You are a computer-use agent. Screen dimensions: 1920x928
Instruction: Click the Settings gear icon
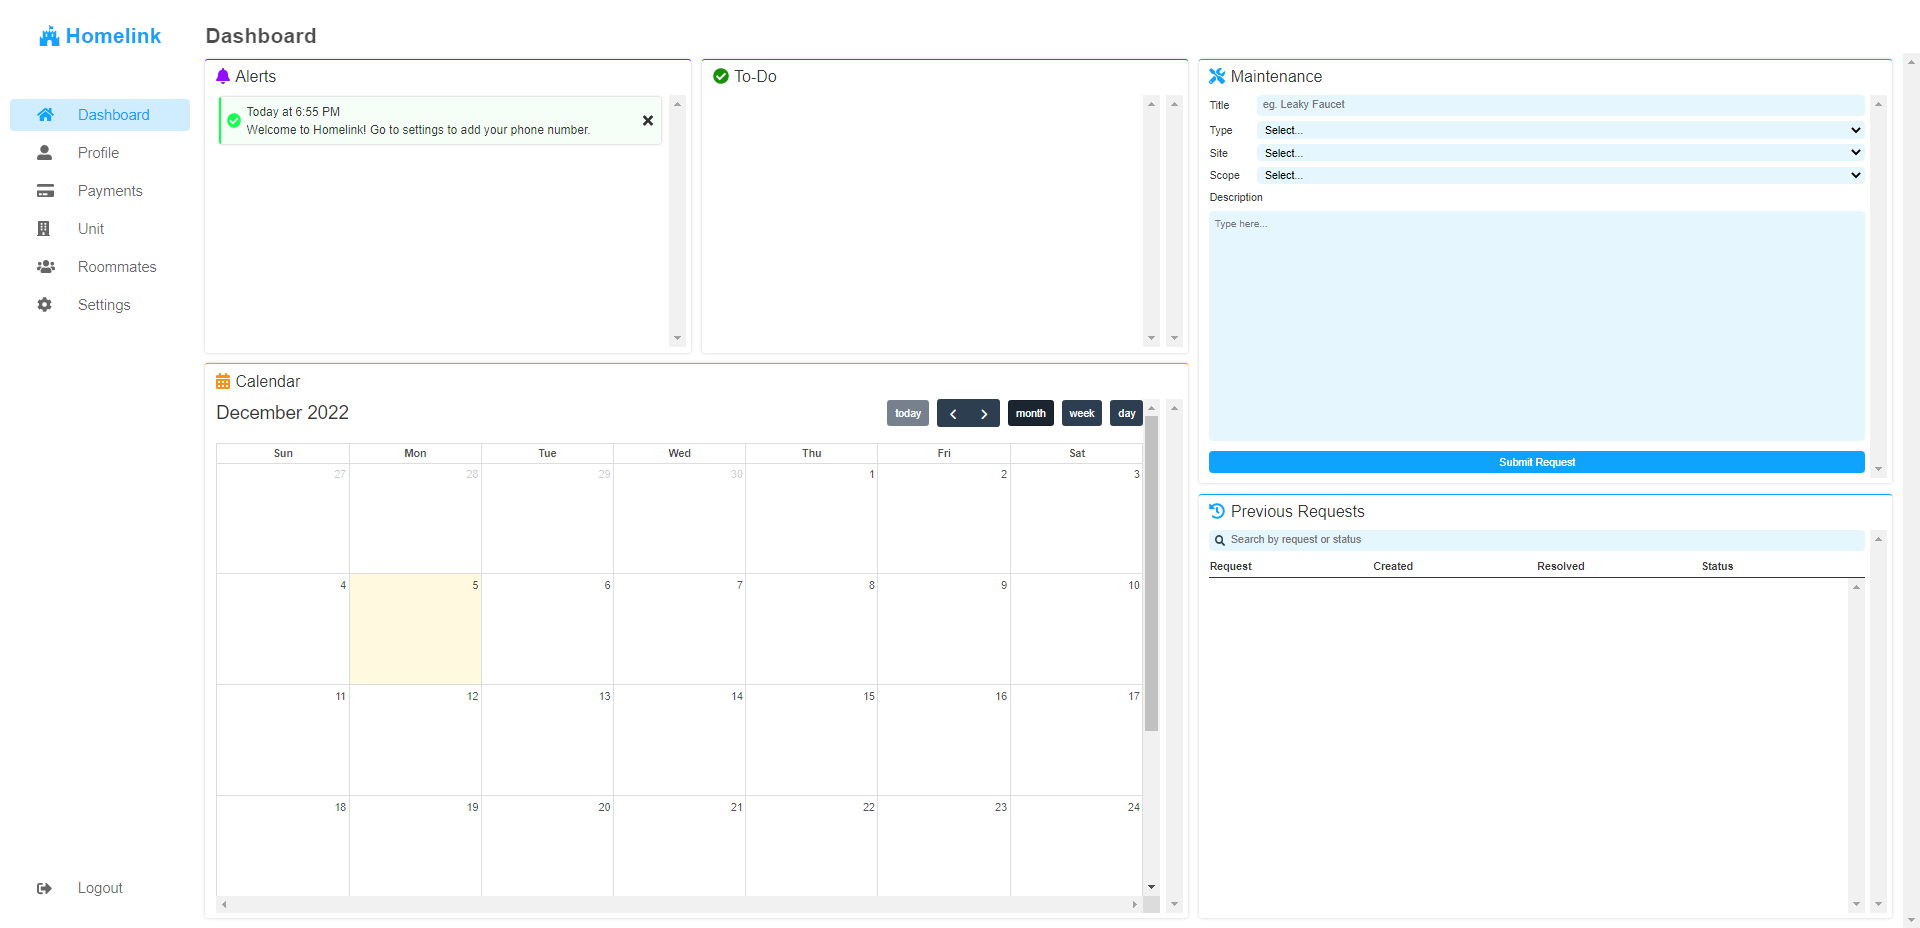point(45,305)
